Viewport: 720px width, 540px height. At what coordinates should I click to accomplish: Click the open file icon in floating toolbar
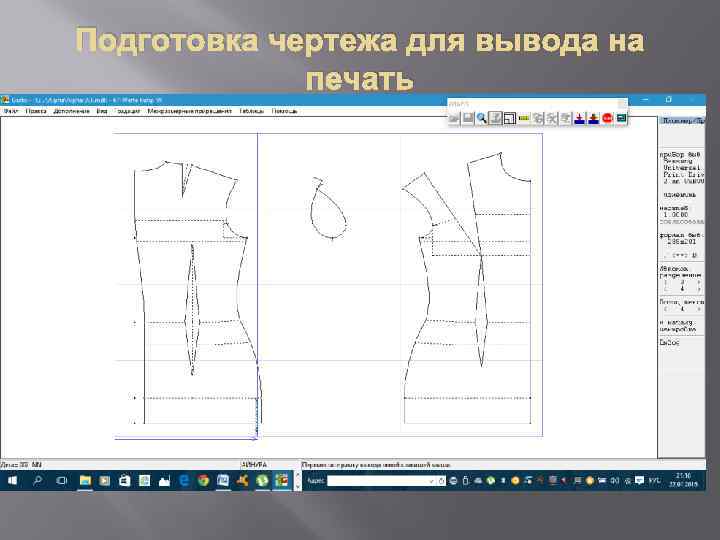454,118
